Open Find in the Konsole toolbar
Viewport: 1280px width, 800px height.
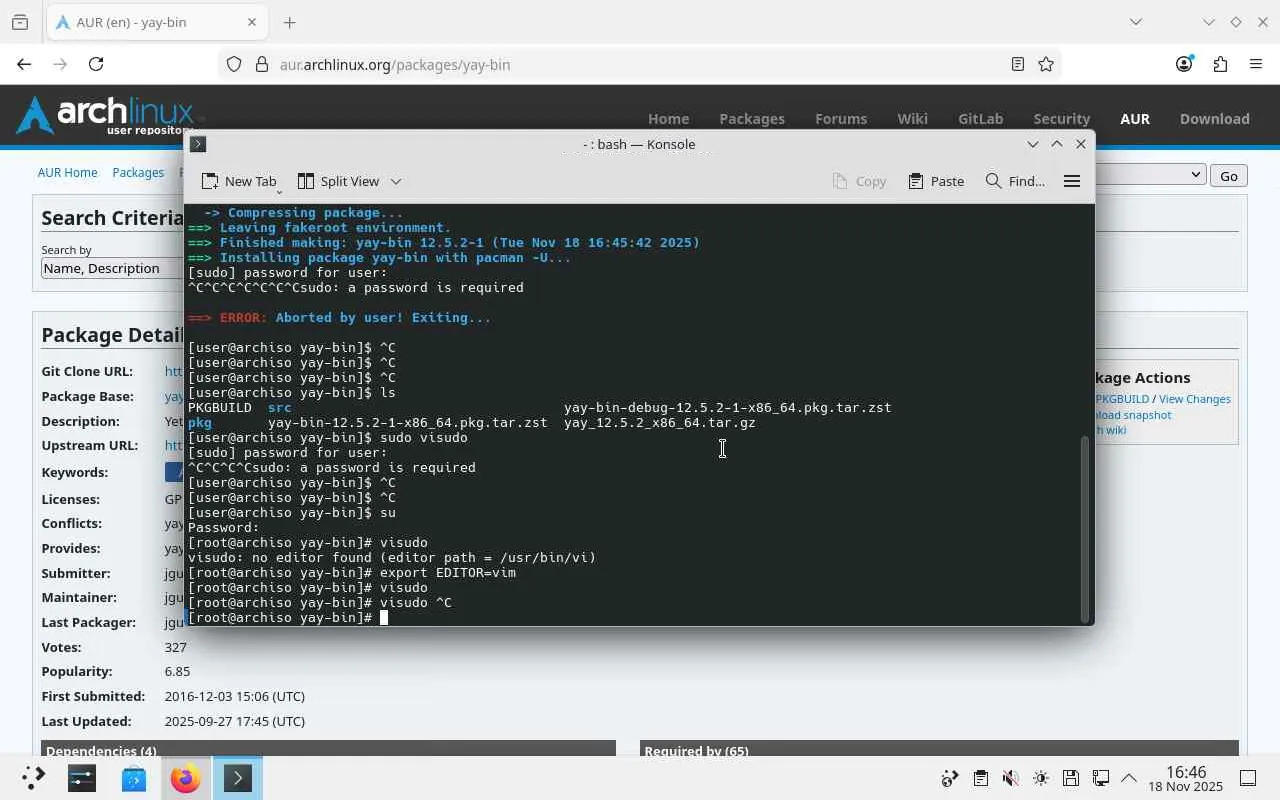(1015, 181)
